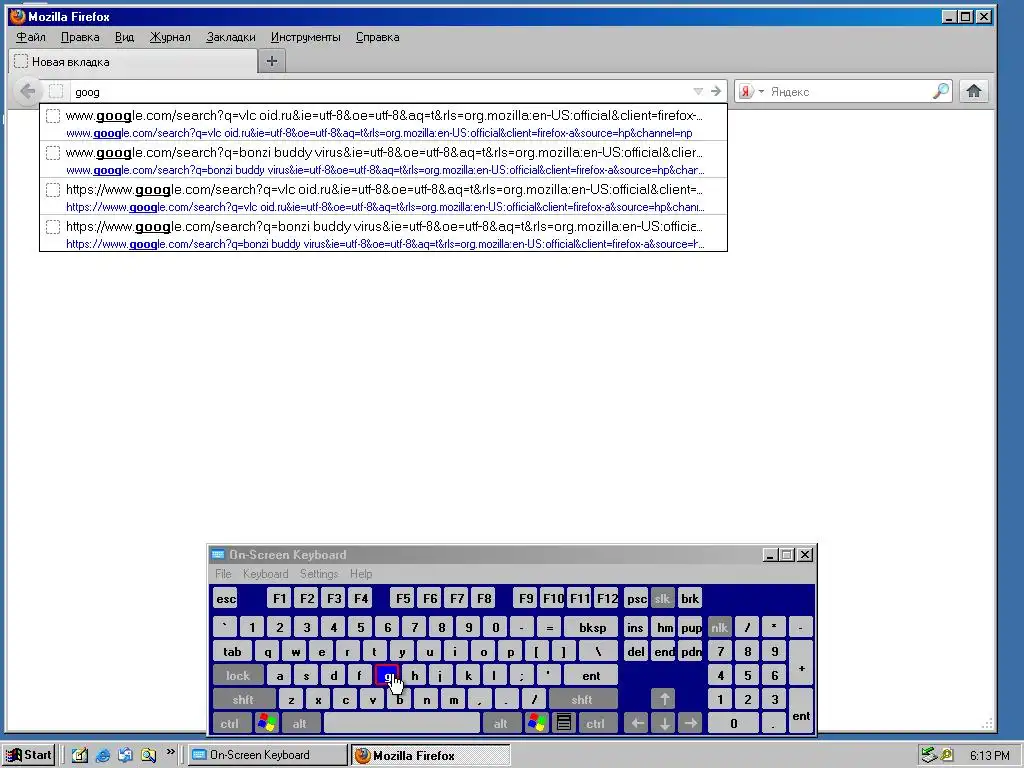1024x768 pixels.
Task: Click the tab key on On-Screen Keyboard
Action: 232,651
